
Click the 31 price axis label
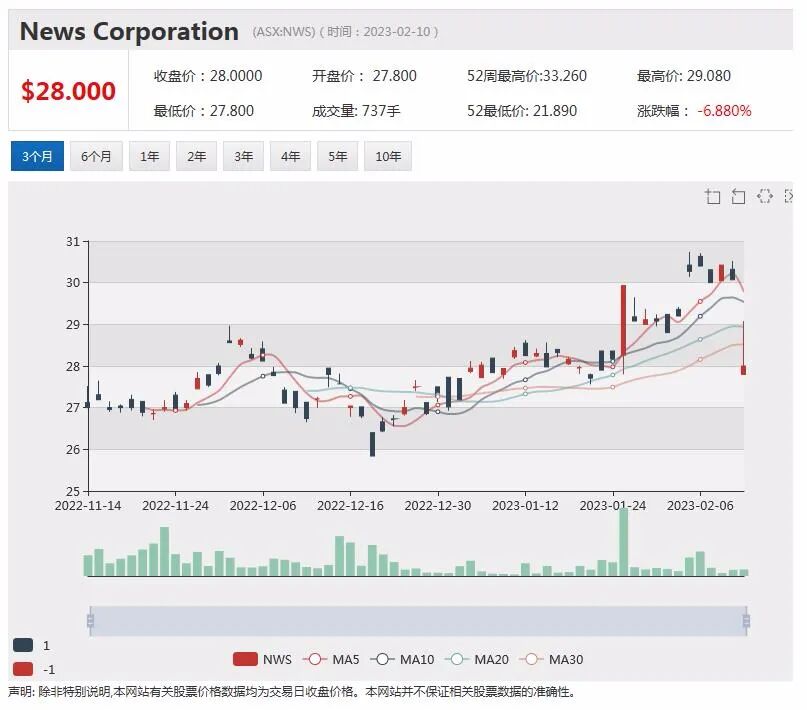[x=73, y=241]
